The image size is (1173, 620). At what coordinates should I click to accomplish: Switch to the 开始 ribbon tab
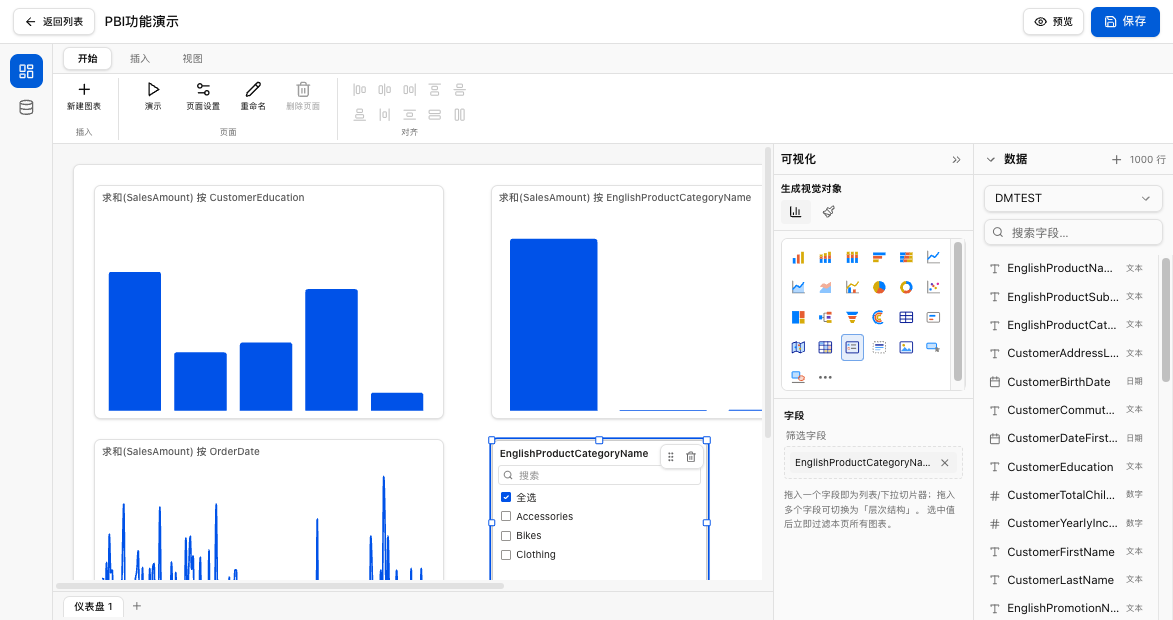pyautogui.click(x=88, y=58)
